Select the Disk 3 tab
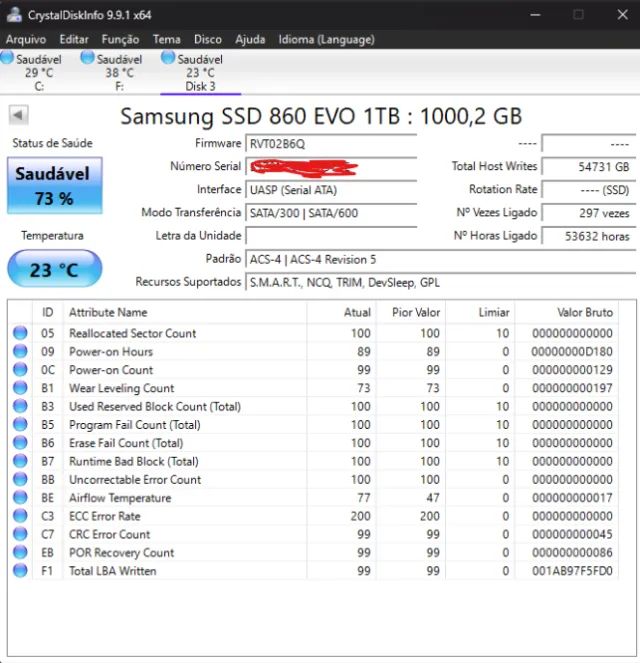Image resolution: width=640 pixels, height=663 pixels. pos(200,72)
